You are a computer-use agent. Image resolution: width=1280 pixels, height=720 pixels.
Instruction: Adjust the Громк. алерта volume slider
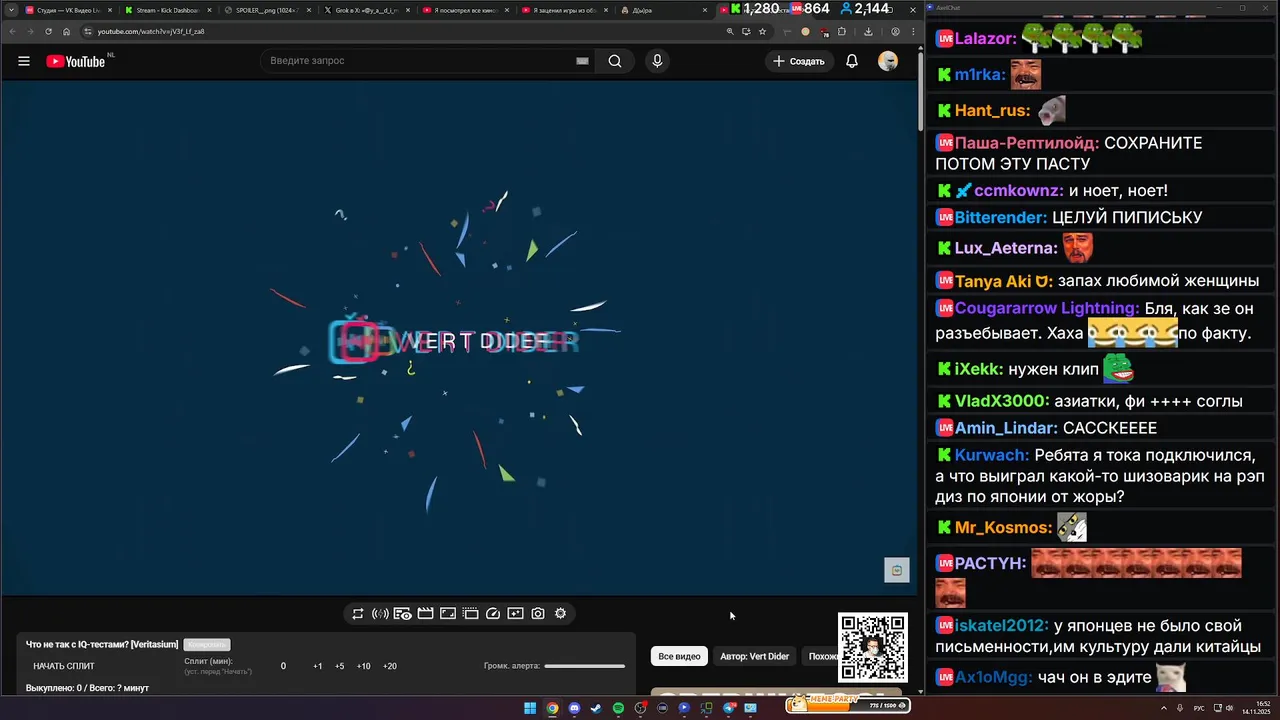(x=585, y=666)
